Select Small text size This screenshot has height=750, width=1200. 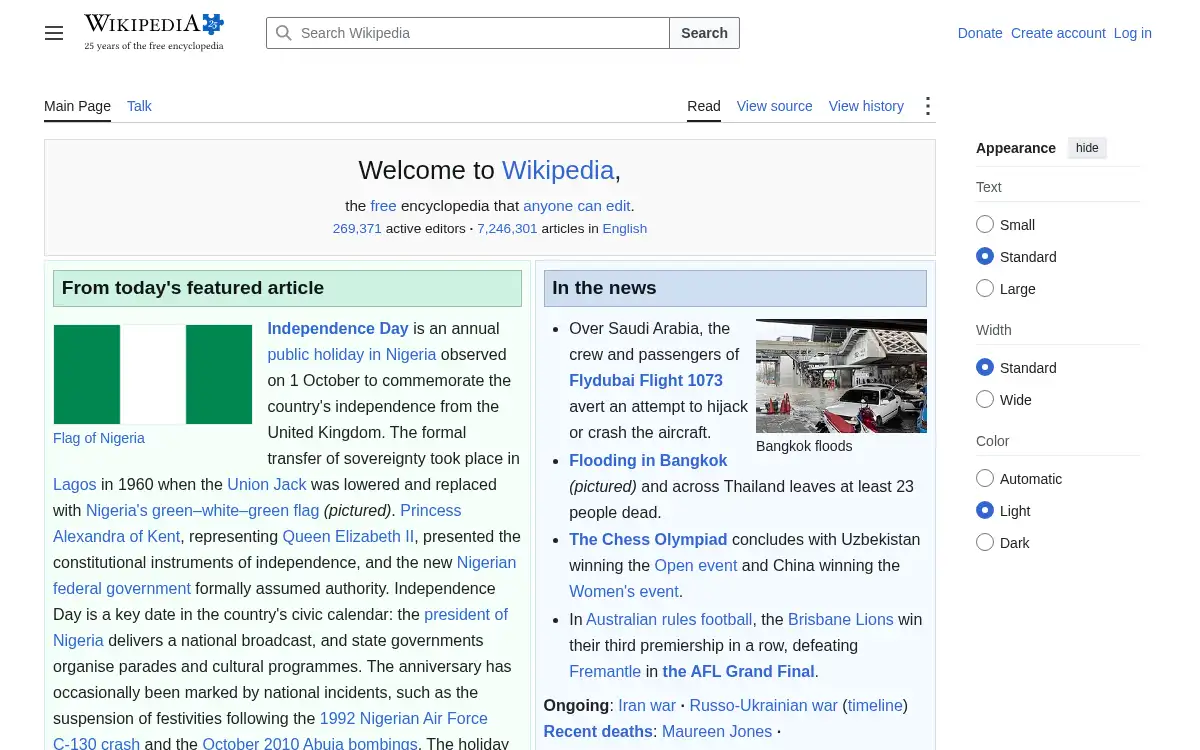click(985, 225)
